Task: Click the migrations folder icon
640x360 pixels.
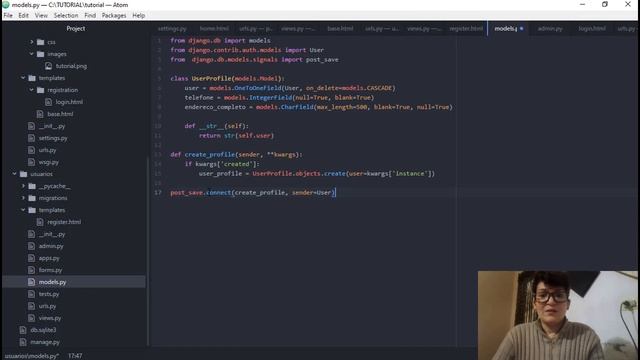Action: click(x=32, y=198)
